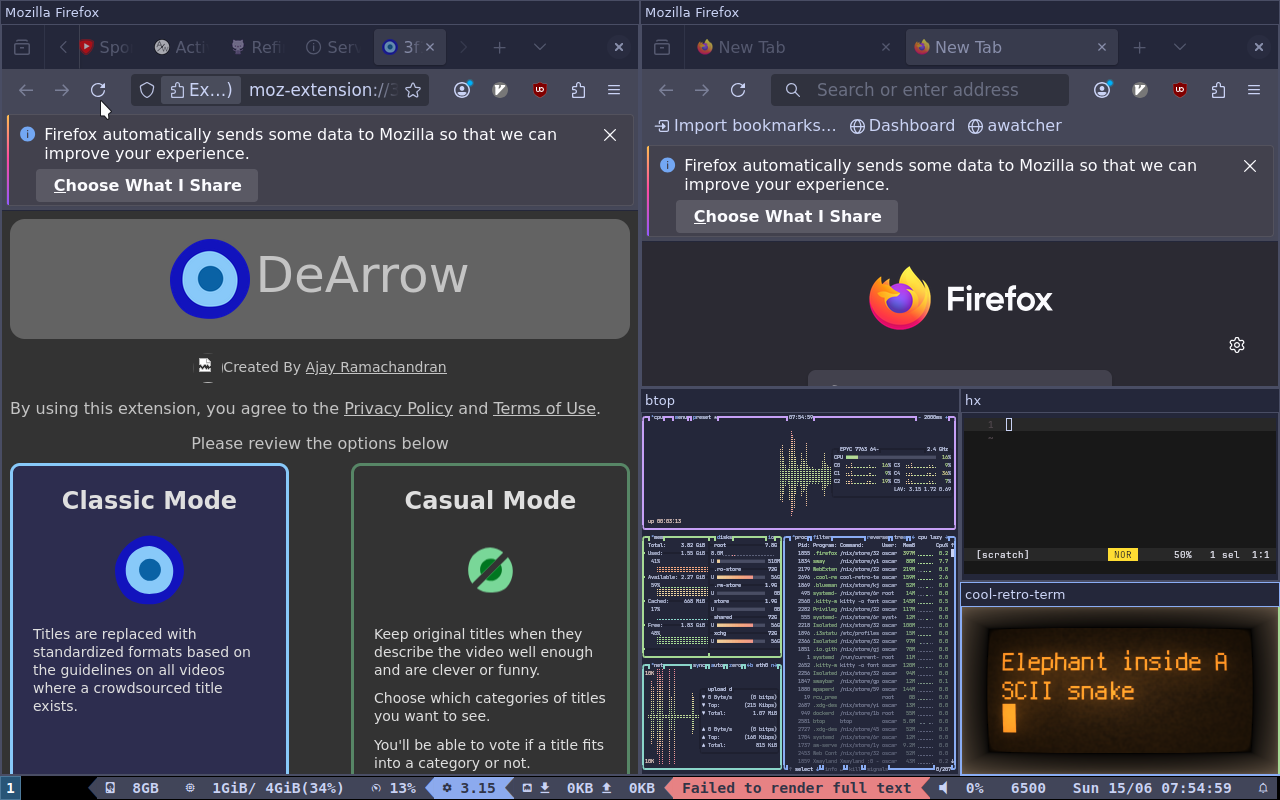Click workspace 1 indicator in status bar

(10, 788)
